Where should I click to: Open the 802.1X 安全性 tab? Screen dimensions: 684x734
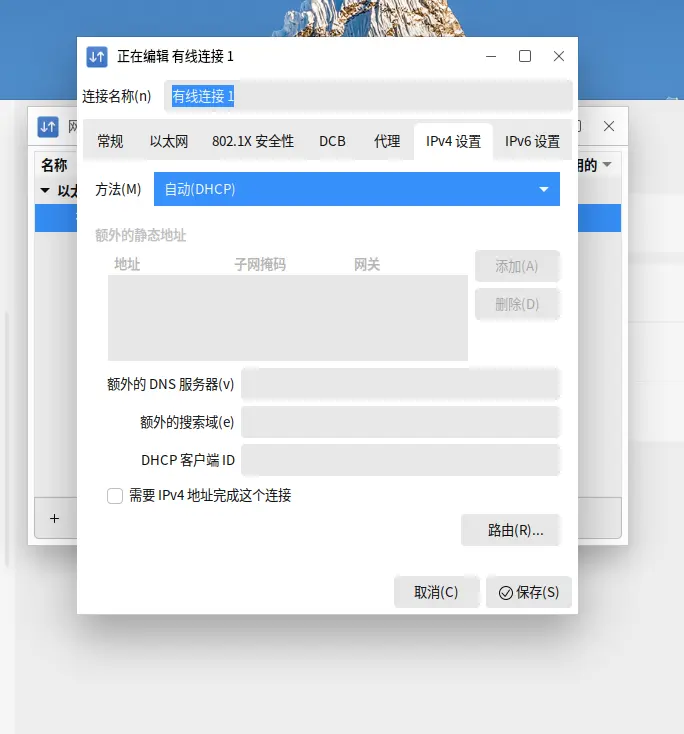tap(253, 141)
